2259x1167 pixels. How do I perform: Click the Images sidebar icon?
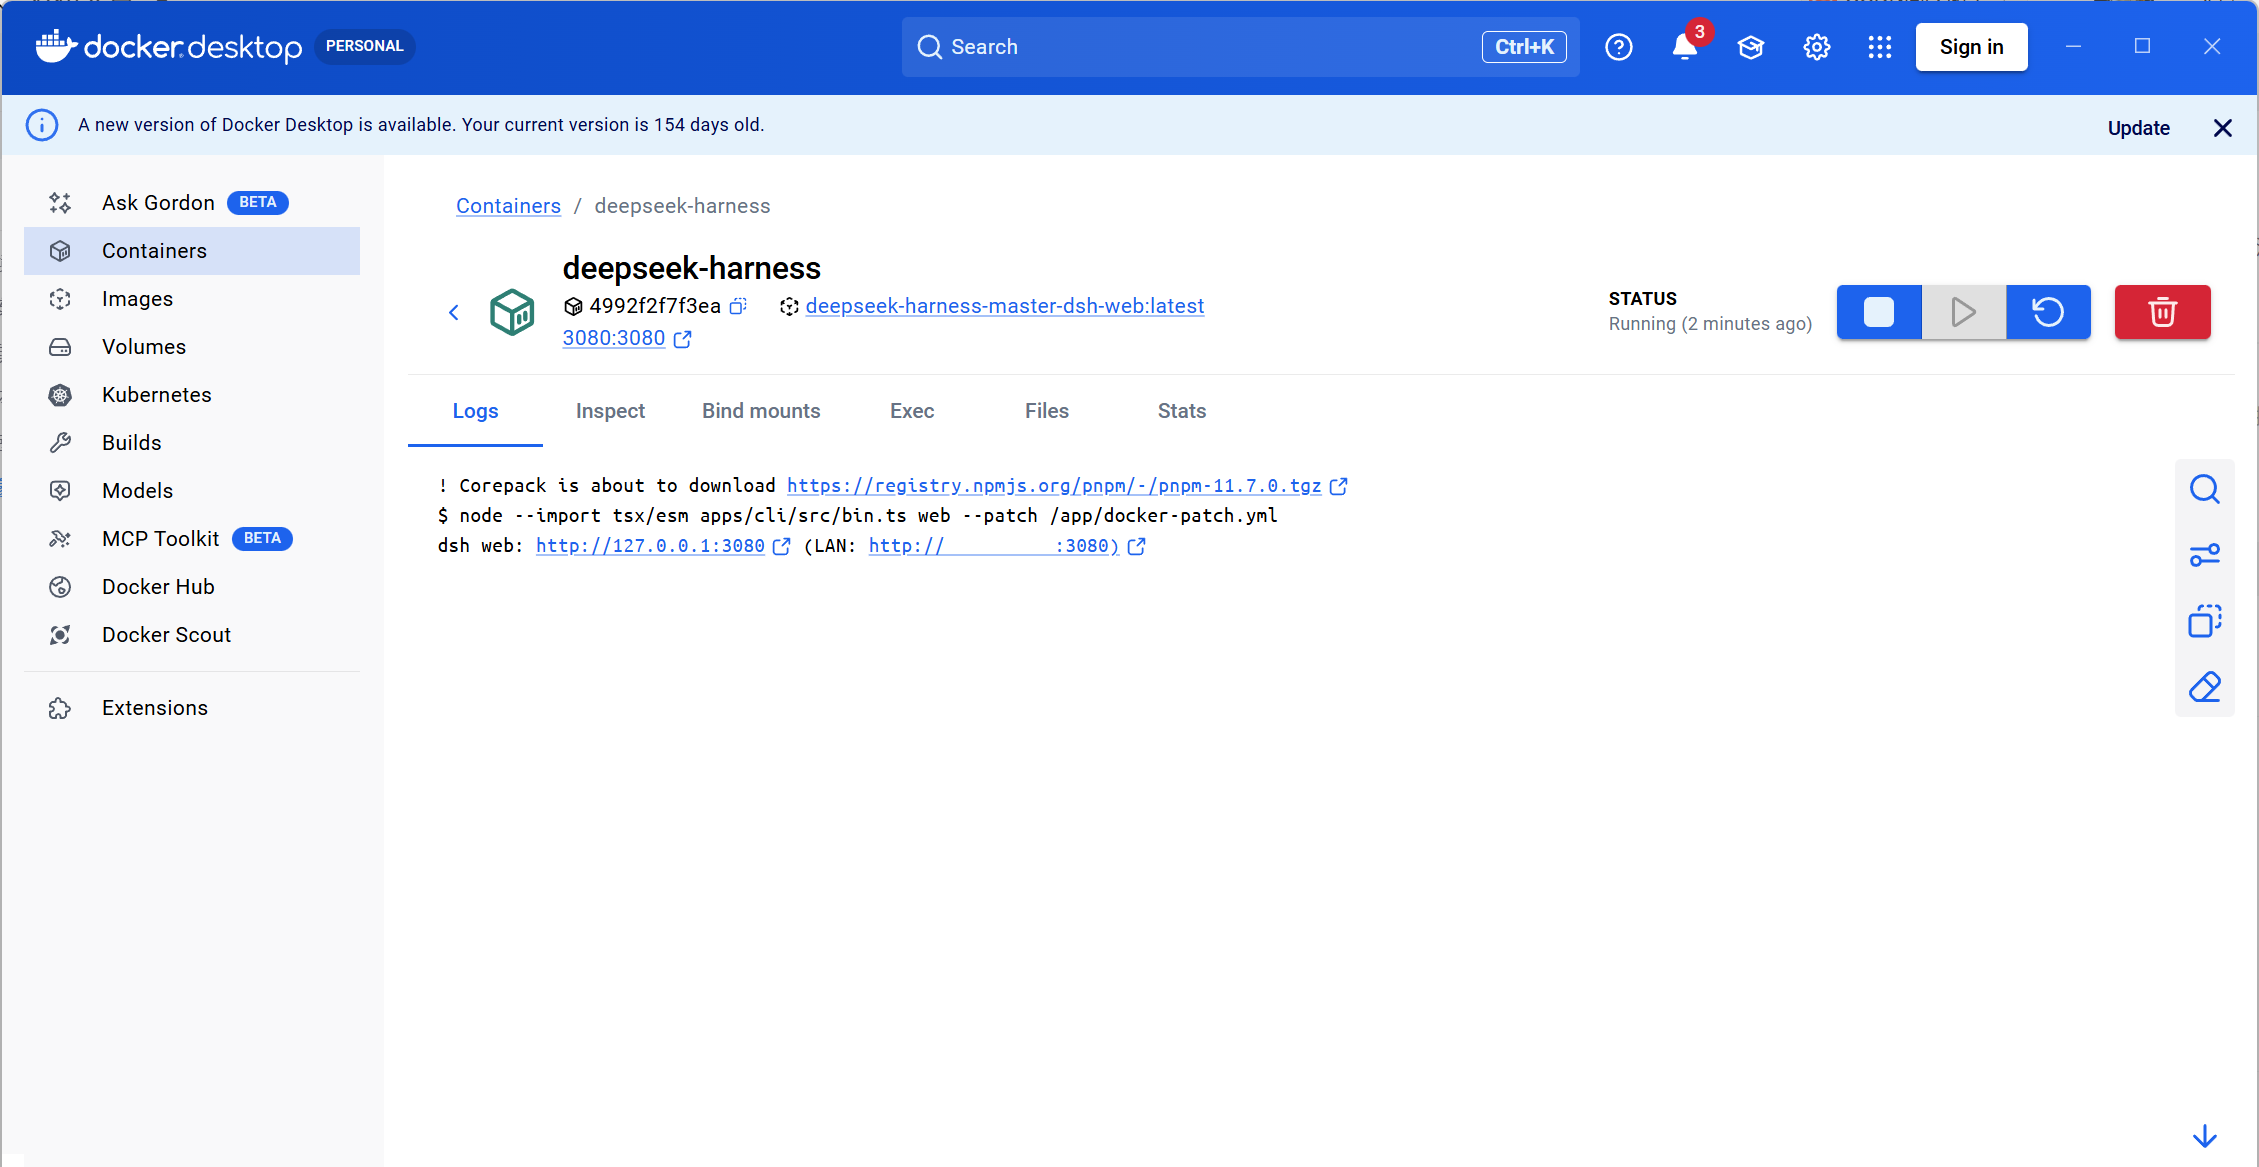pyautogui.click(x=60, y=299)
